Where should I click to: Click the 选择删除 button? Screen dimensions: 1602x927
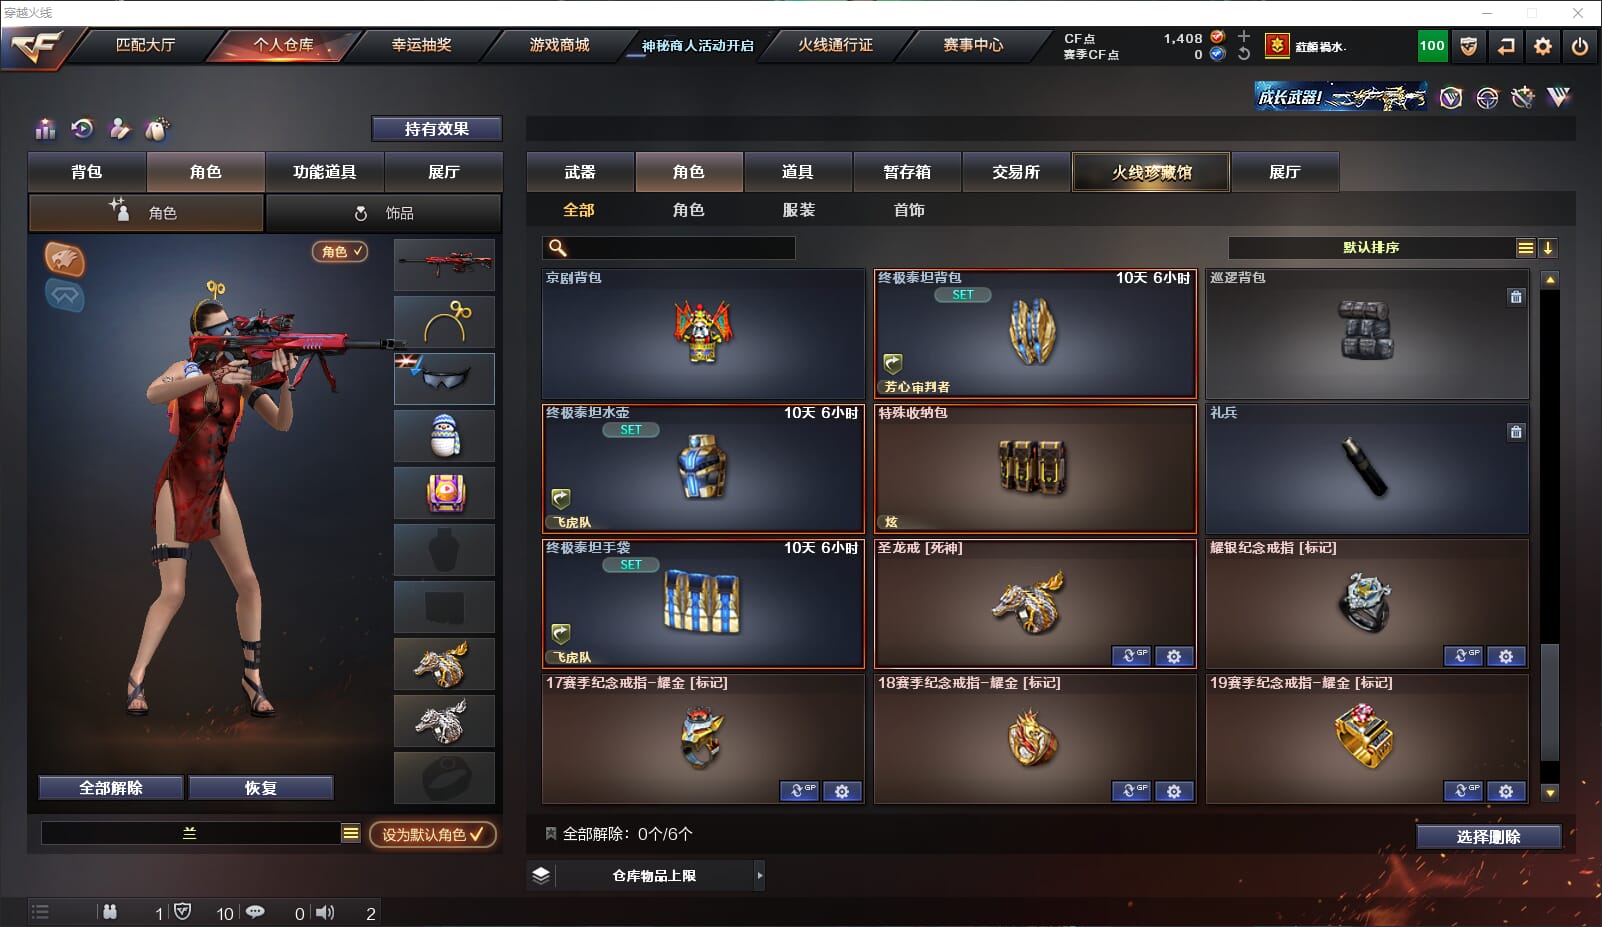pos(1488,837)
